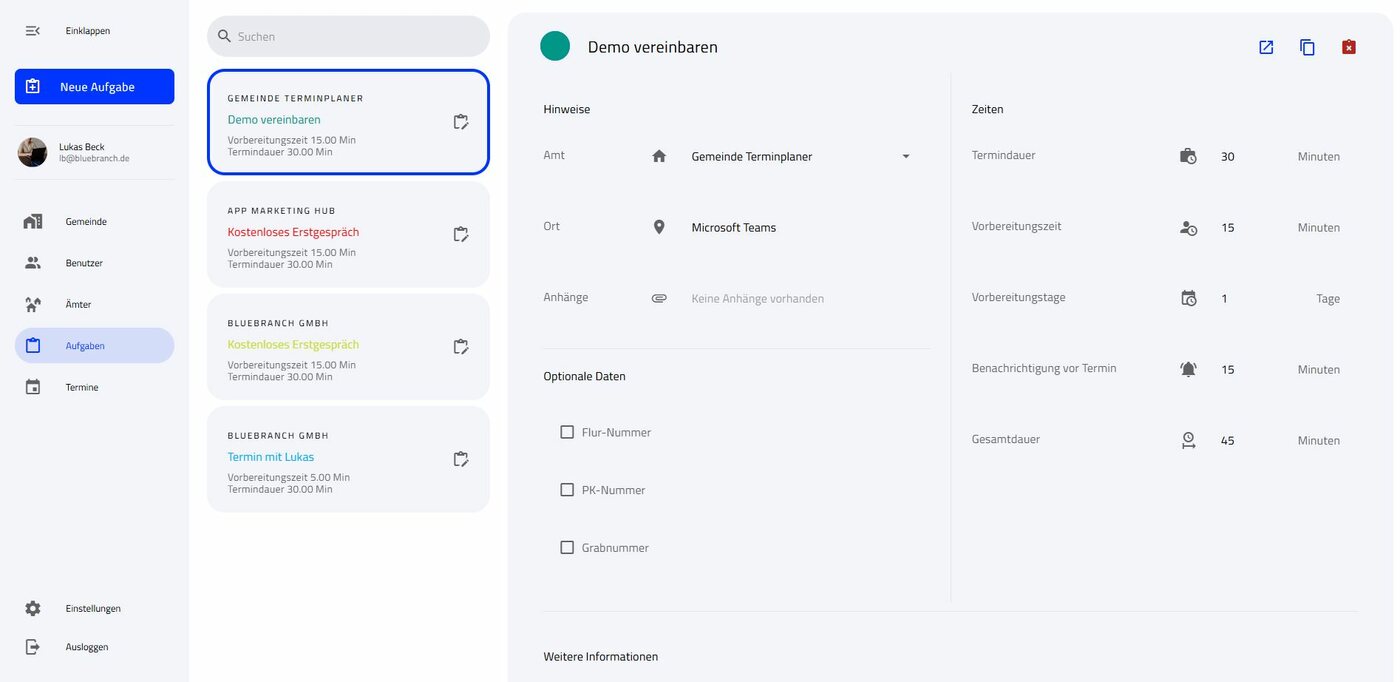Collapse the sidebar with Einklappen icon
Image resolution: width=1400 pixels, height=682 pixels.
point(32,31)
